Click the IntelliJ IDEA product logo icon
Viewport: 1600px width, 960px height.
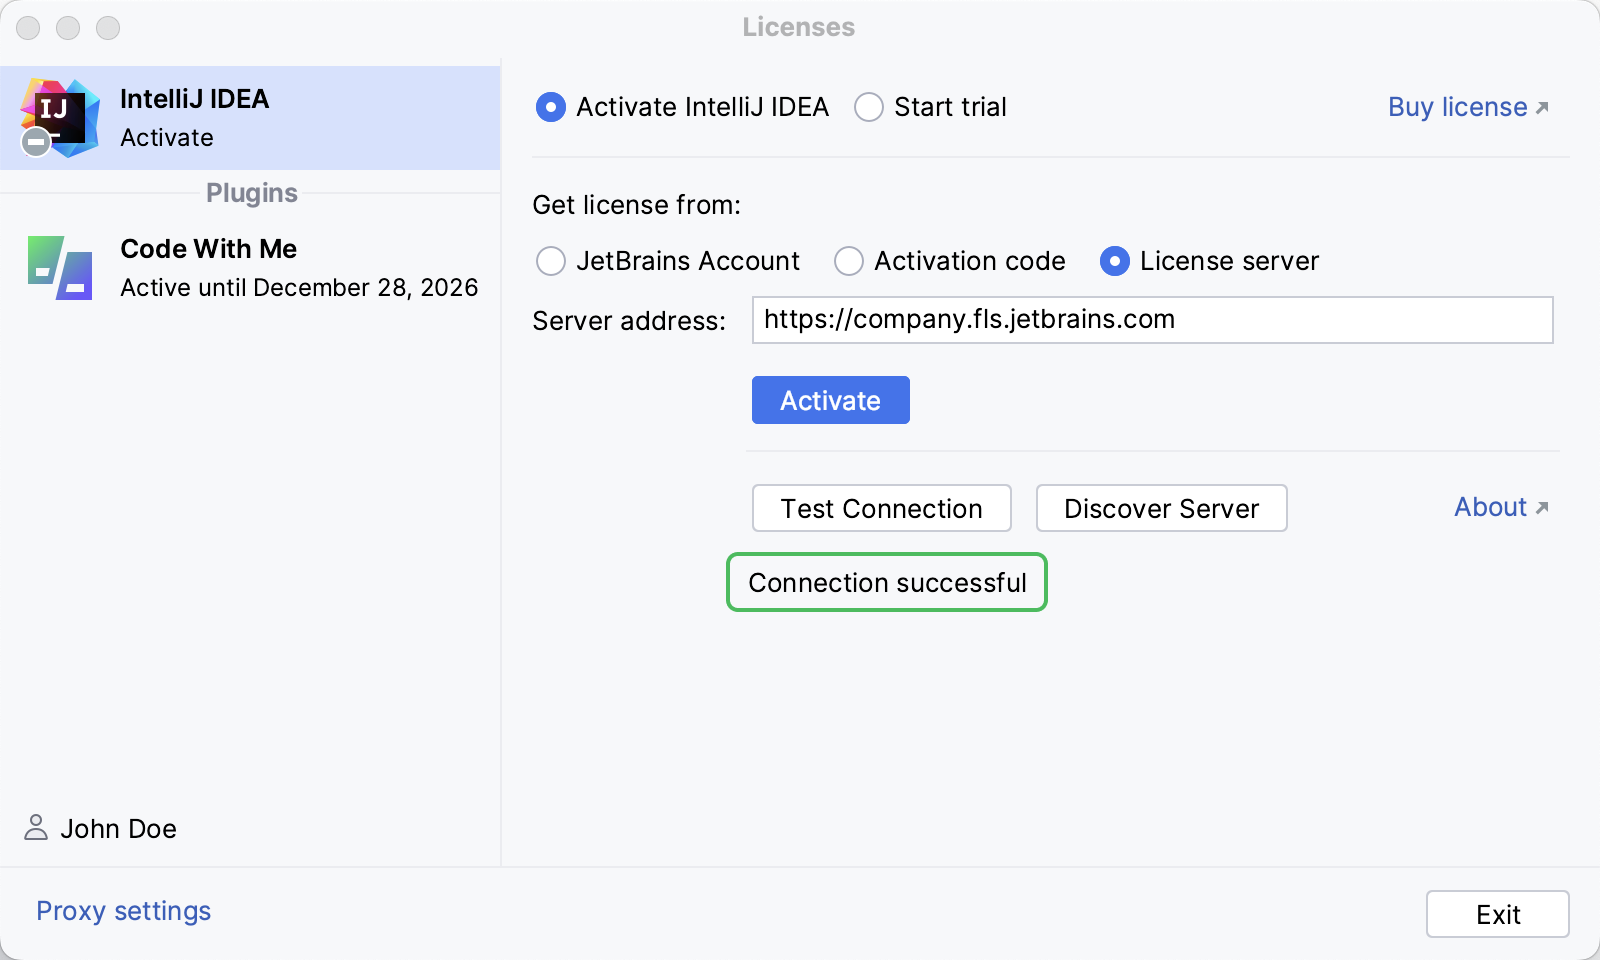pos(60,117)
